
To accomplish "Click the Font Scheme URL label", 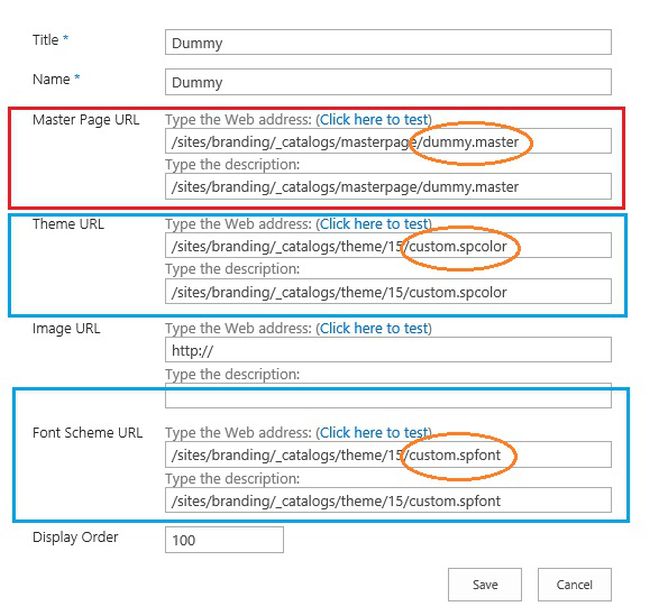I will 87,433.
